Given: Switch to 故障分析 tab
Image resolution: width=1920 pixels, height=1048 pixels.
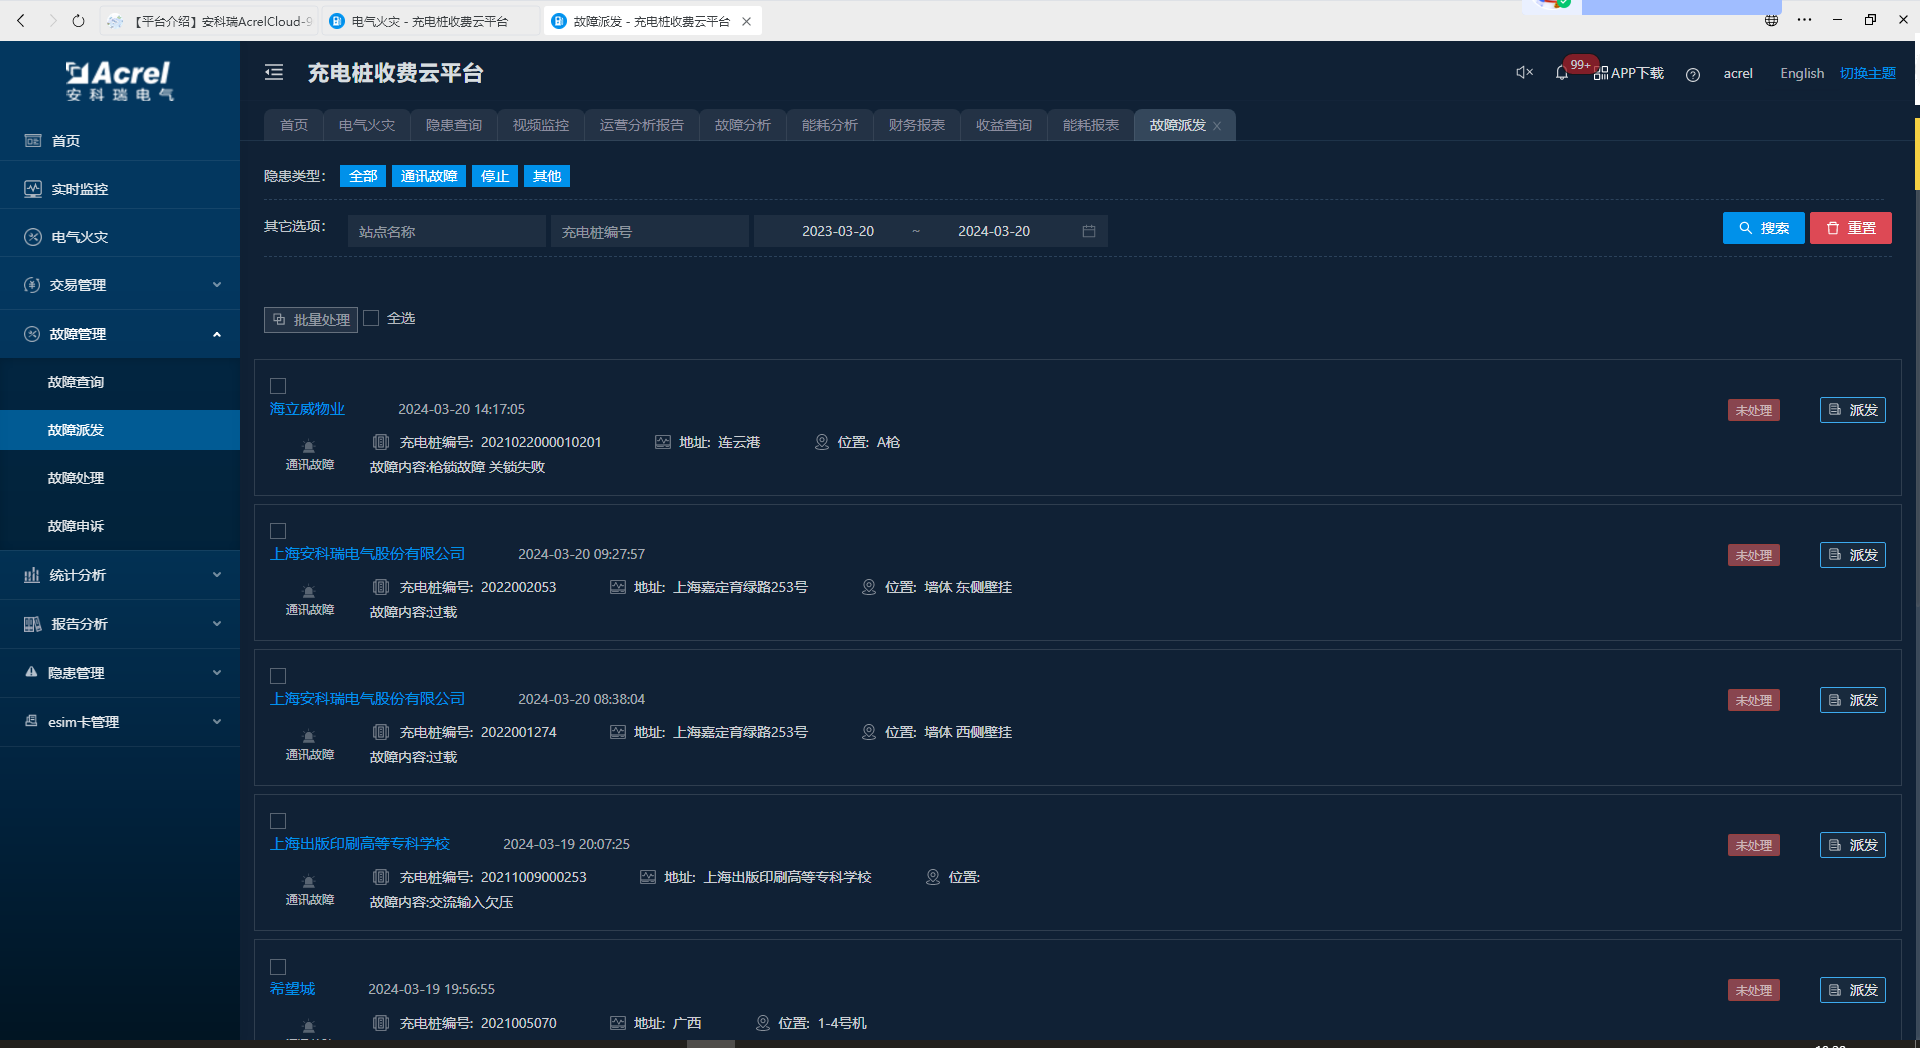Looking at the screenshot, I should coord(742,125).
